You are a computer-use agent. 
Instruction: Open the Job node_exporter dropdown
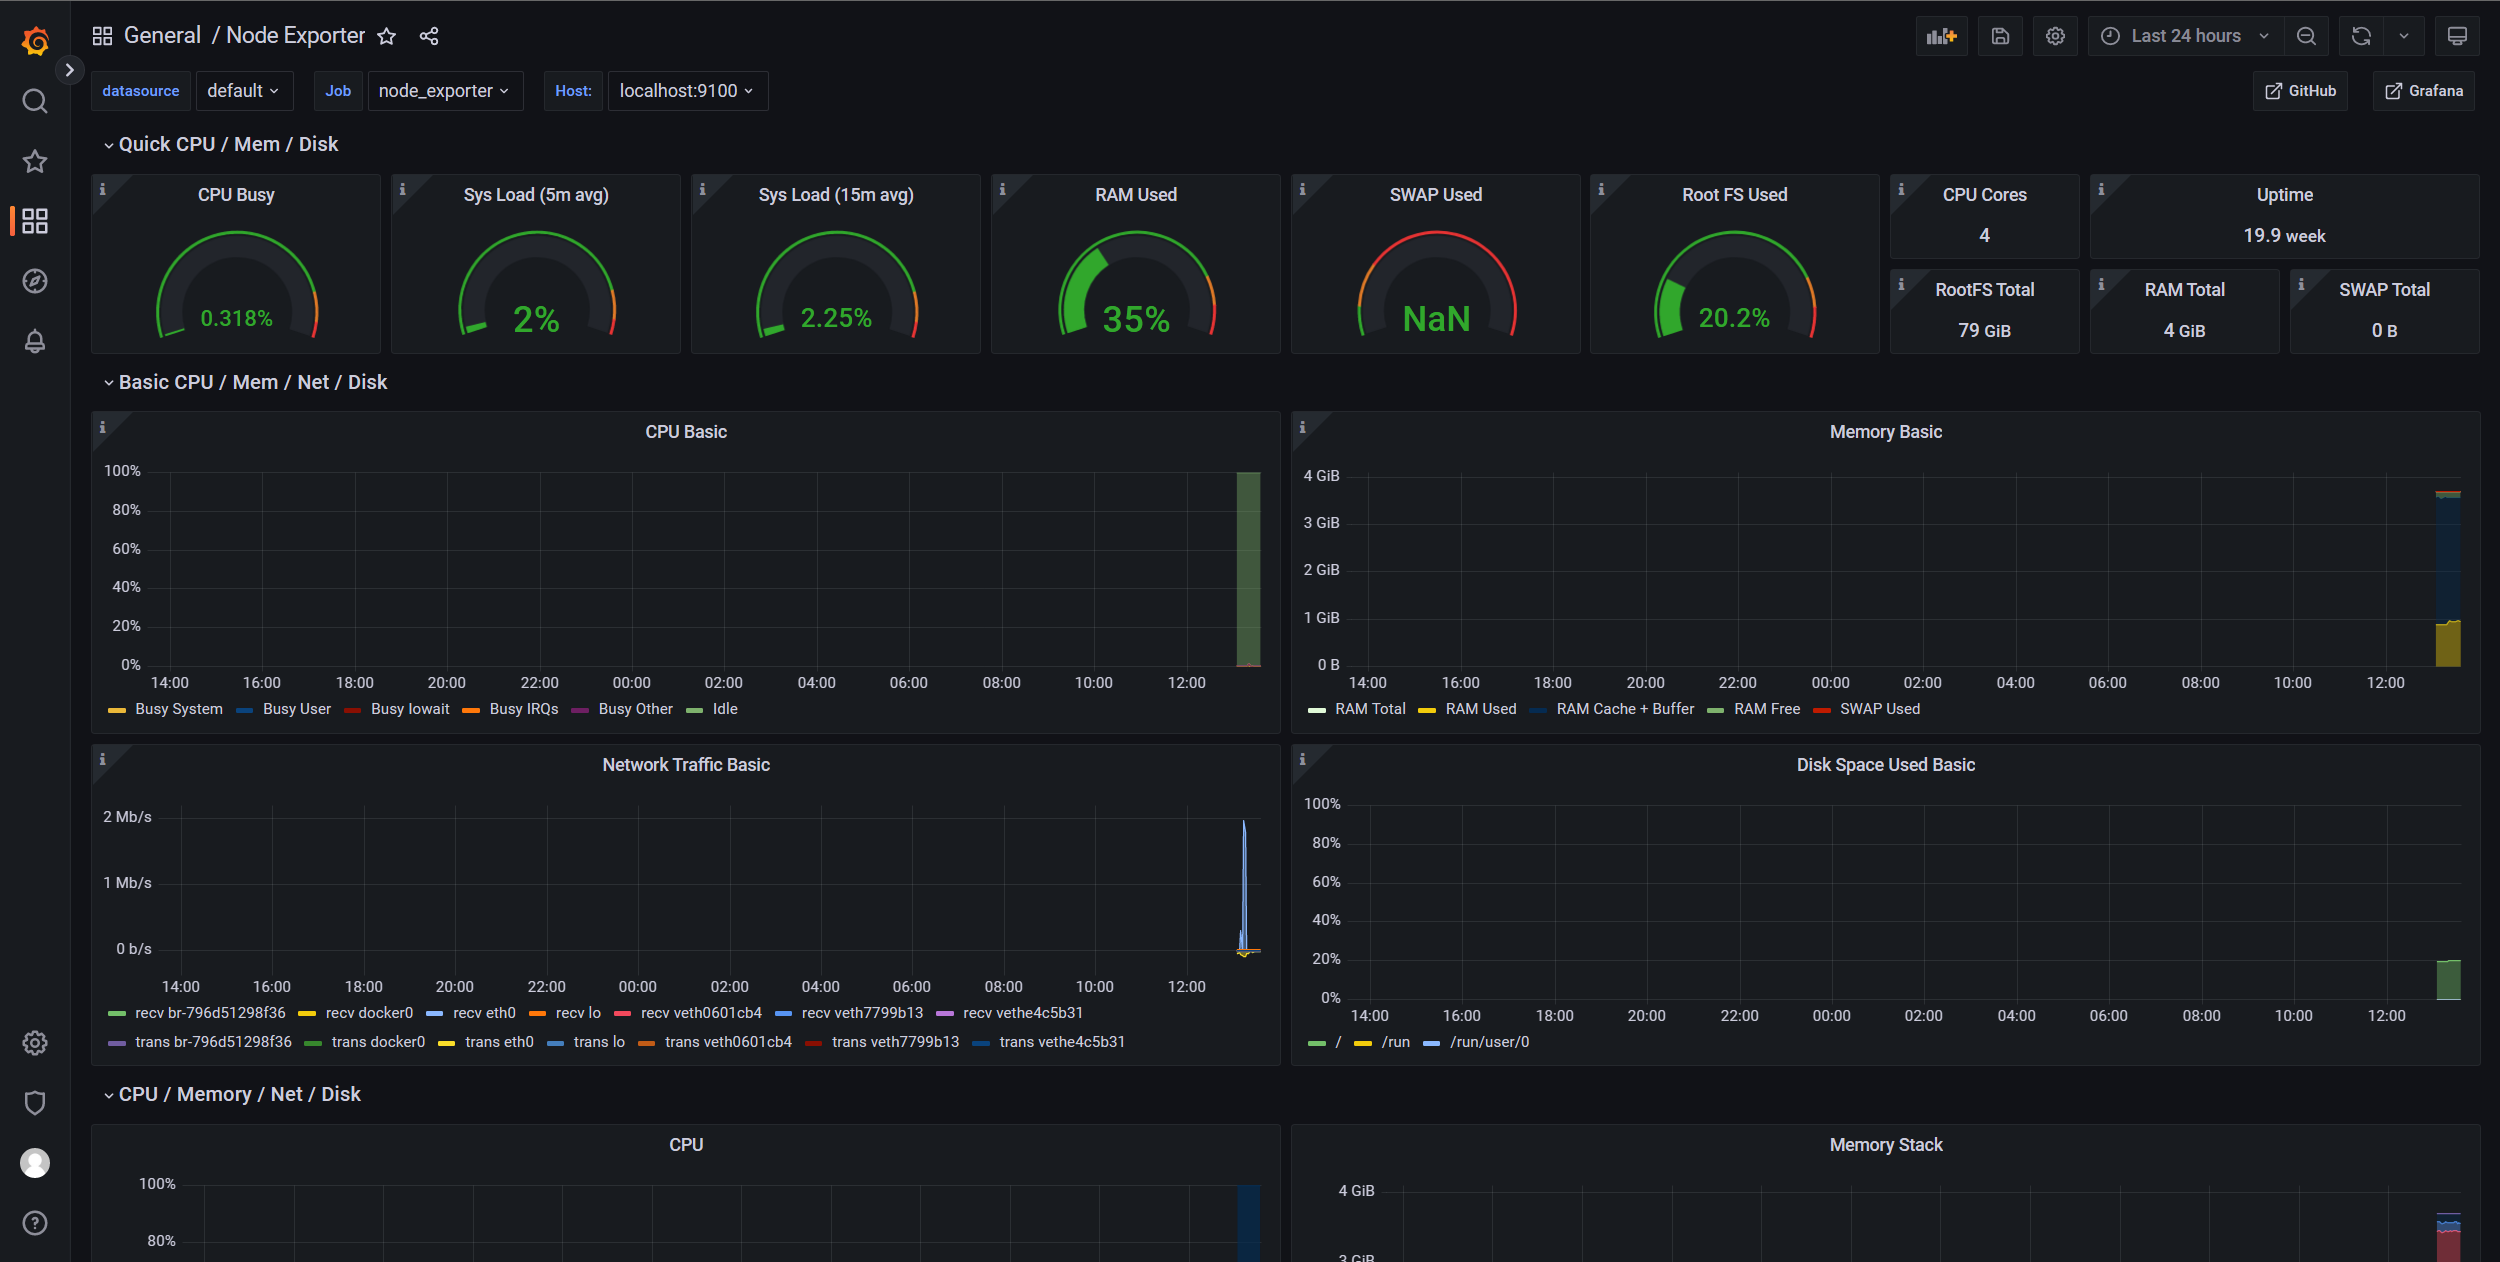coord(445,91)
